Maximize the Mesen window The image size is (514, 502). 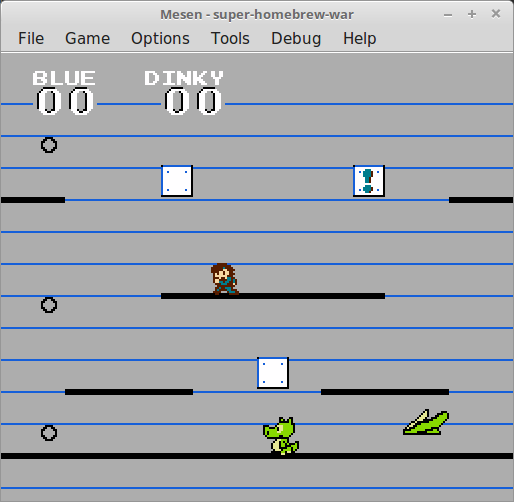click(472, 14)
